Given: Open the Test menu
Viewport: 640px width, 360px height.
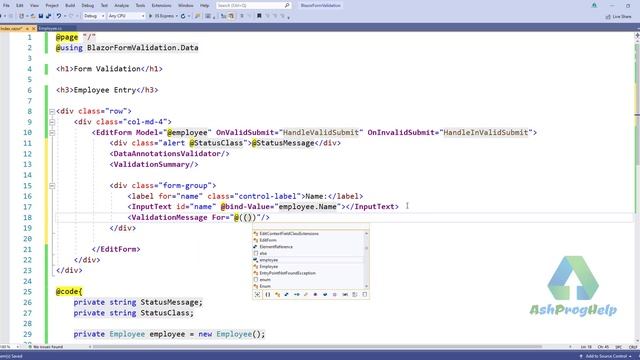Looking at the screenshot, I should 104,6.
